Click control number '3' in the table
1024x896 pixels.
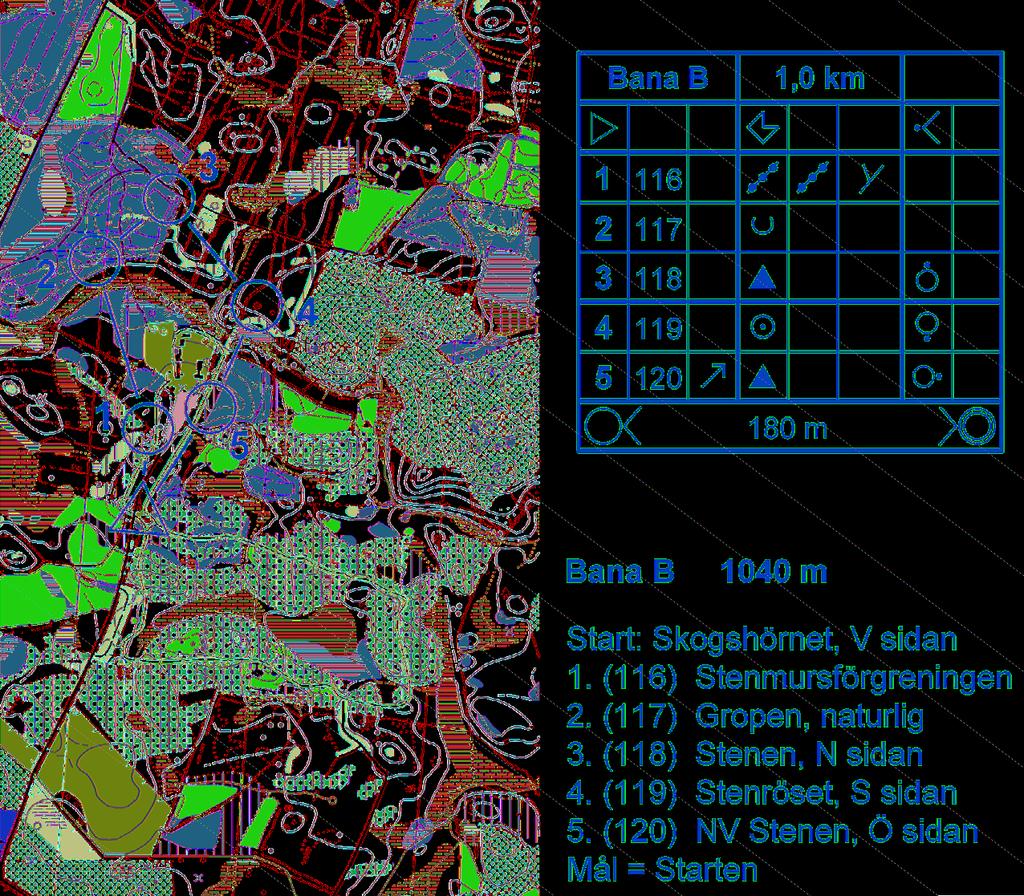coord(603,278)
